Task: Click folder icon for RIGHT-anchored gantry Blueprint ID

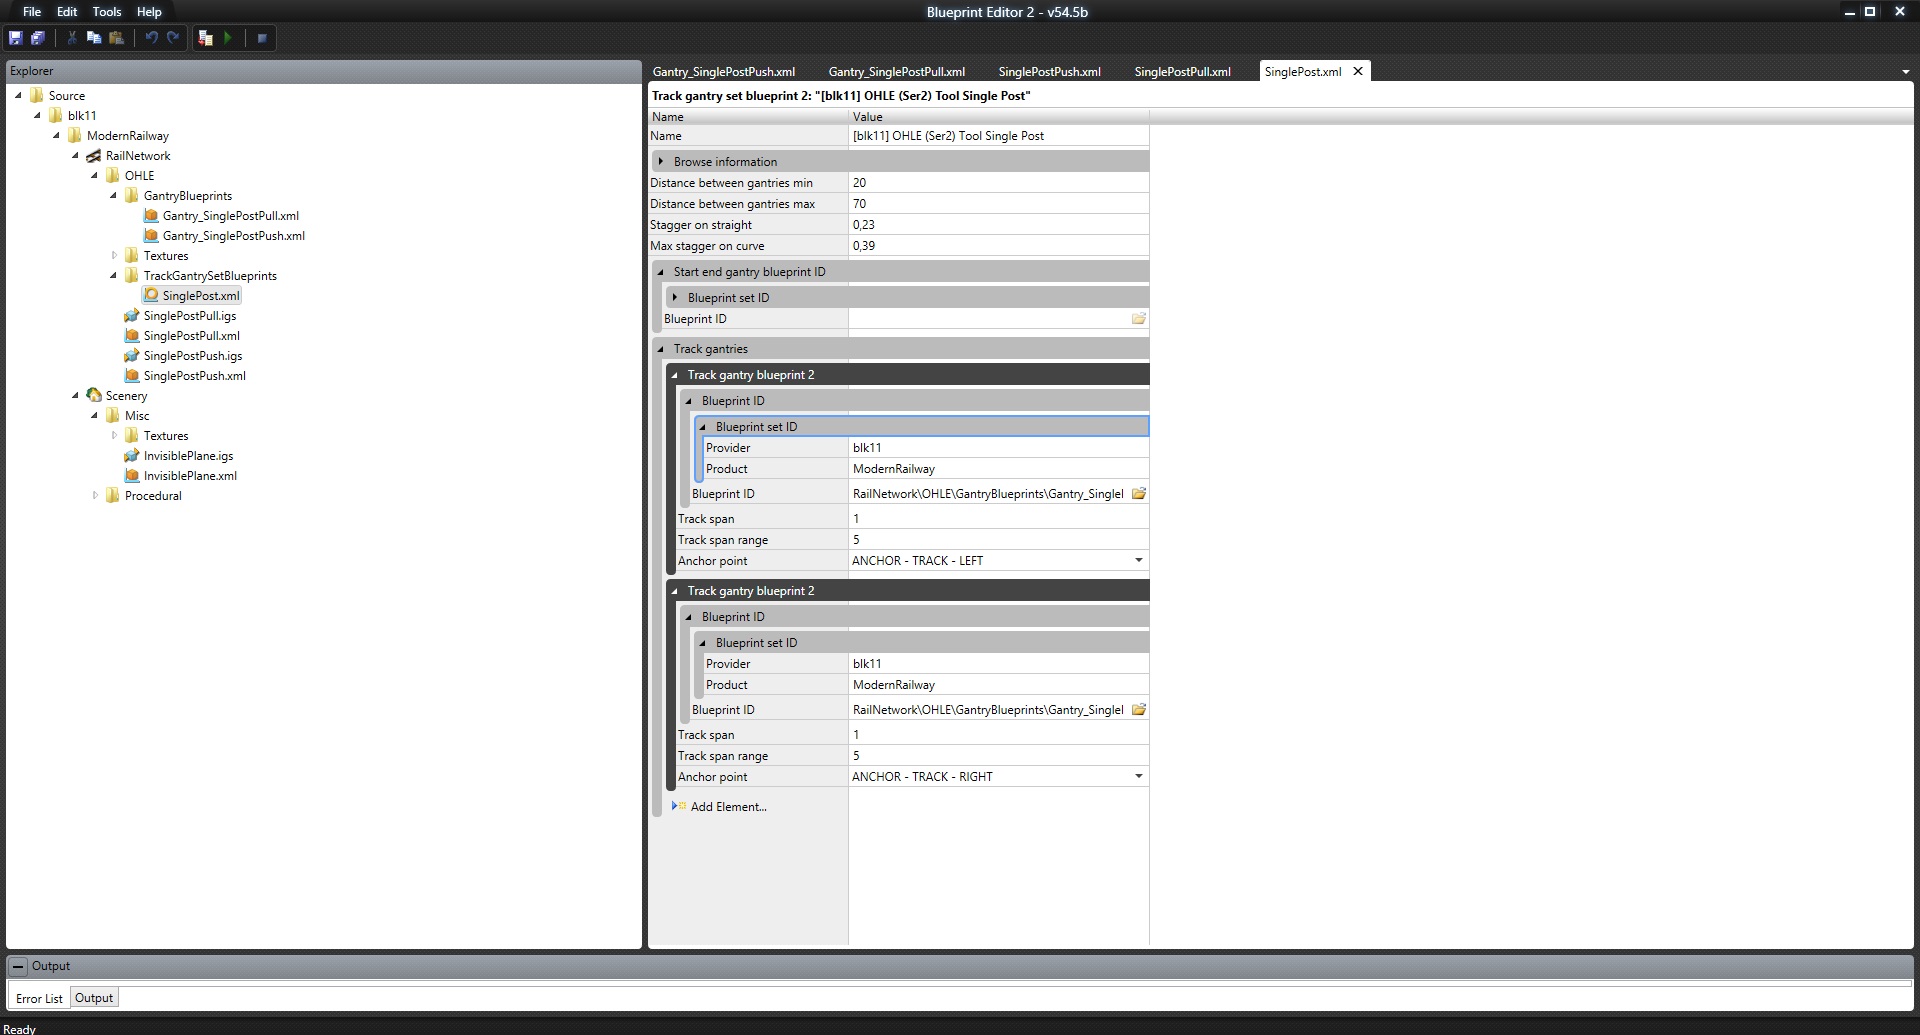Action: [x=1138, y=710]
